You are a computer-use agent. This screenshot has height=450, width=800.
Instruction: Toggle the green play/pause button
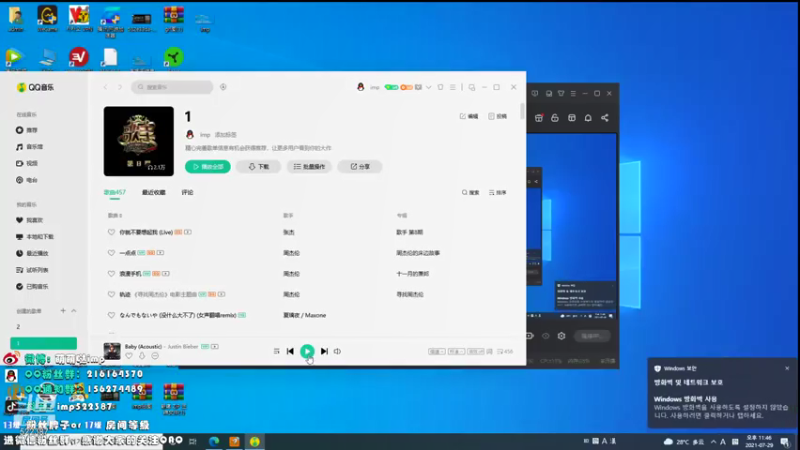pyautogui.click(x=307, y=351)
